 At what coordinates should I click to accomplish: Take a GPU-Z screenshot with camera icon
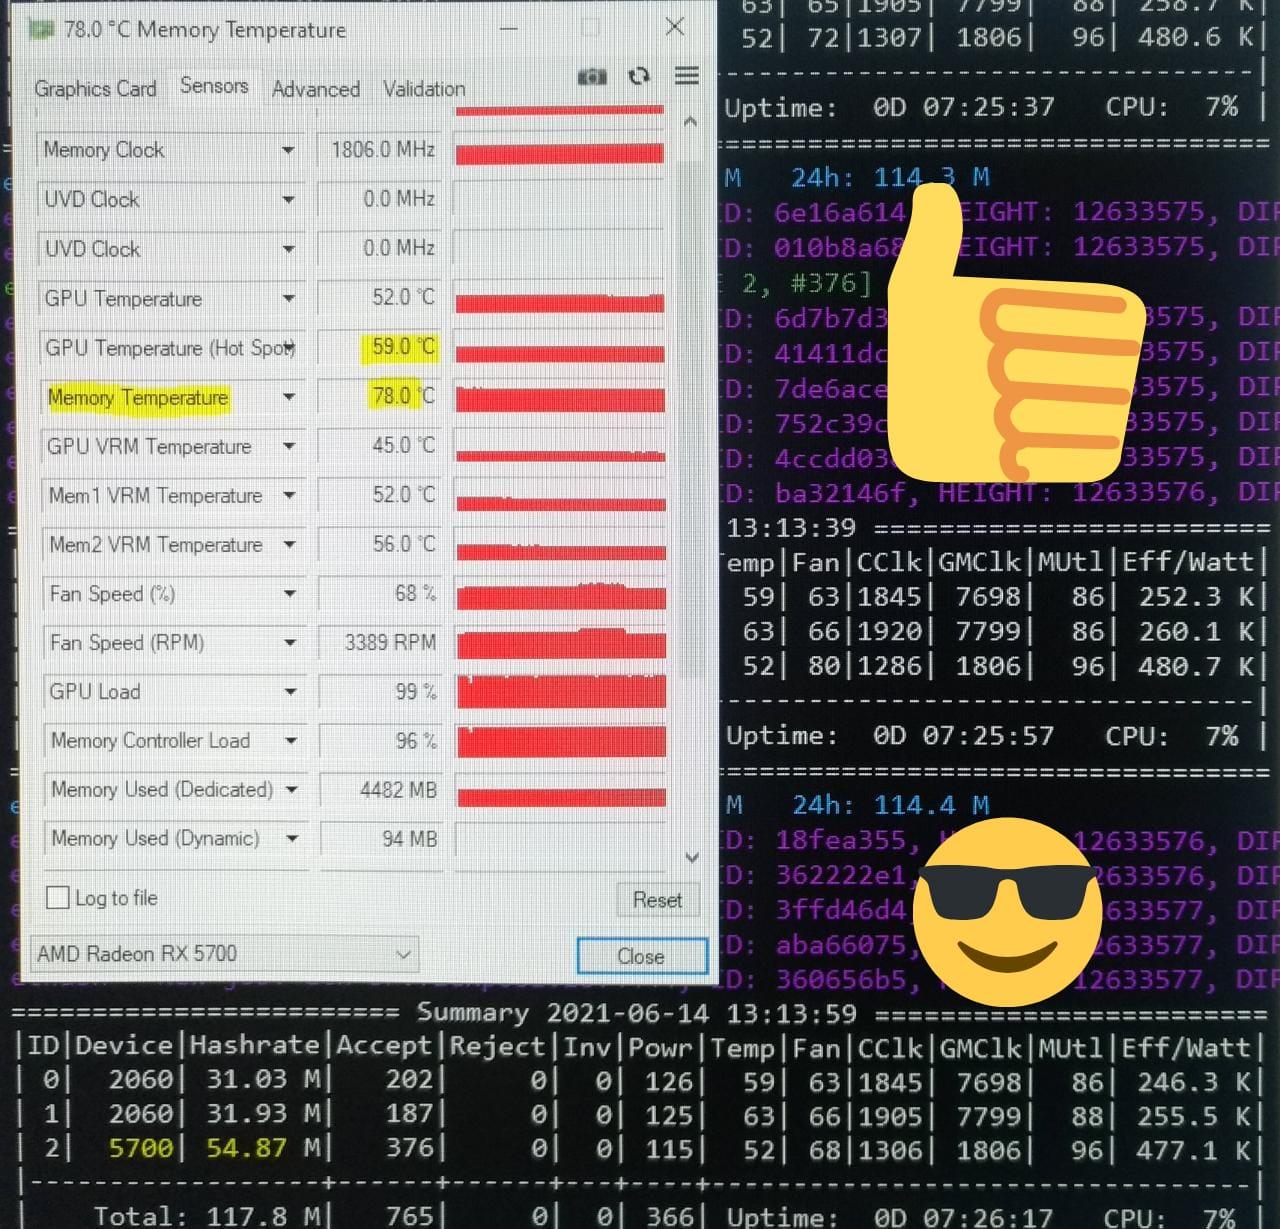coord(592,76)
